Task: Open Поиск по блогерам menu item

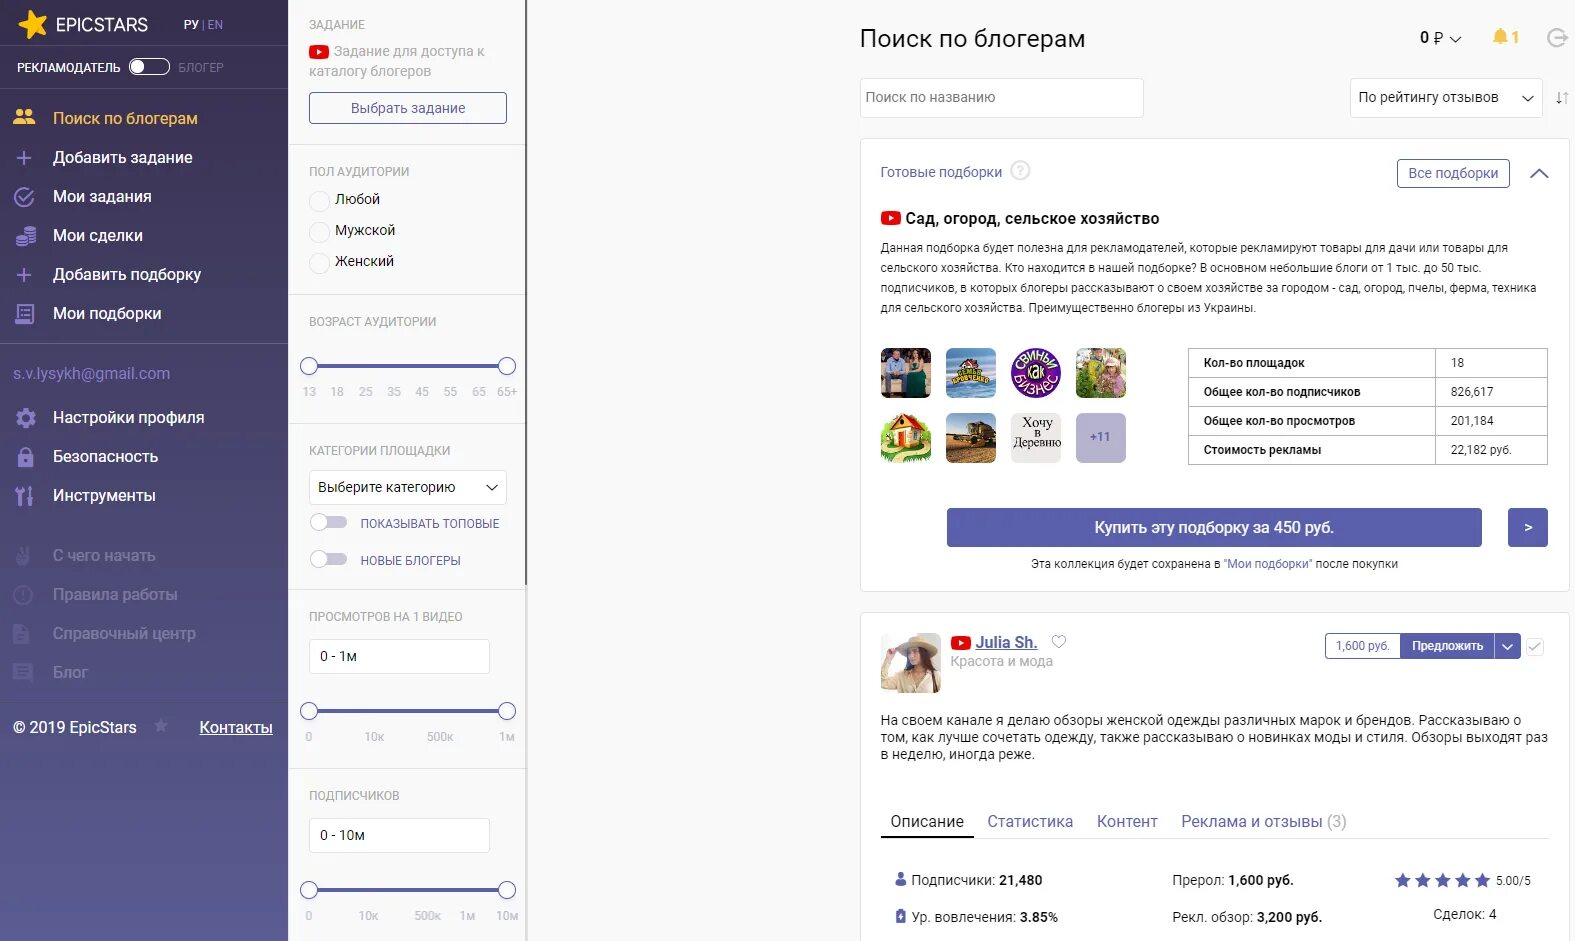Action: pos(125,118)
